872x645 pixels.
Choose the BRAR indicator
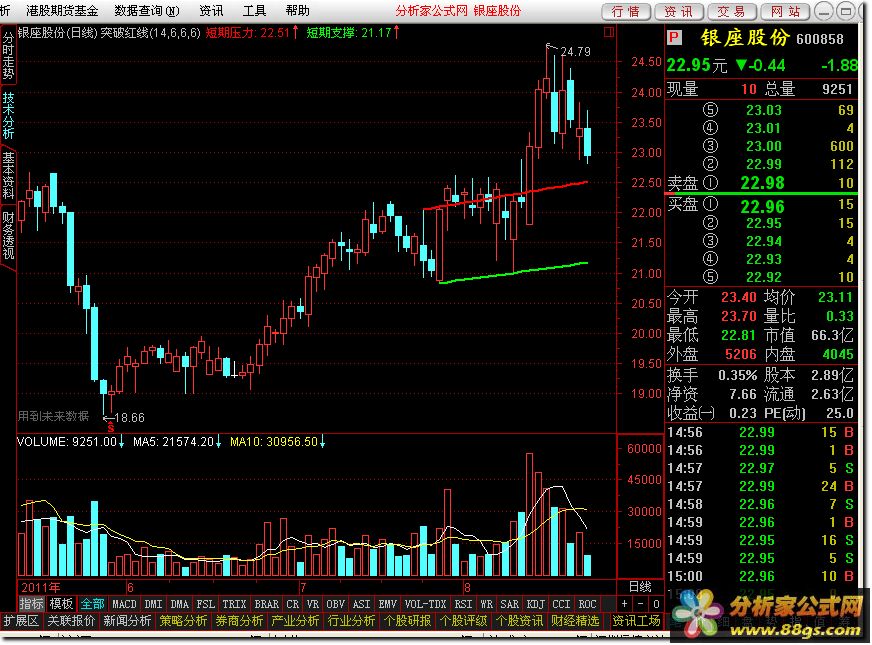[x=266, y=604]
